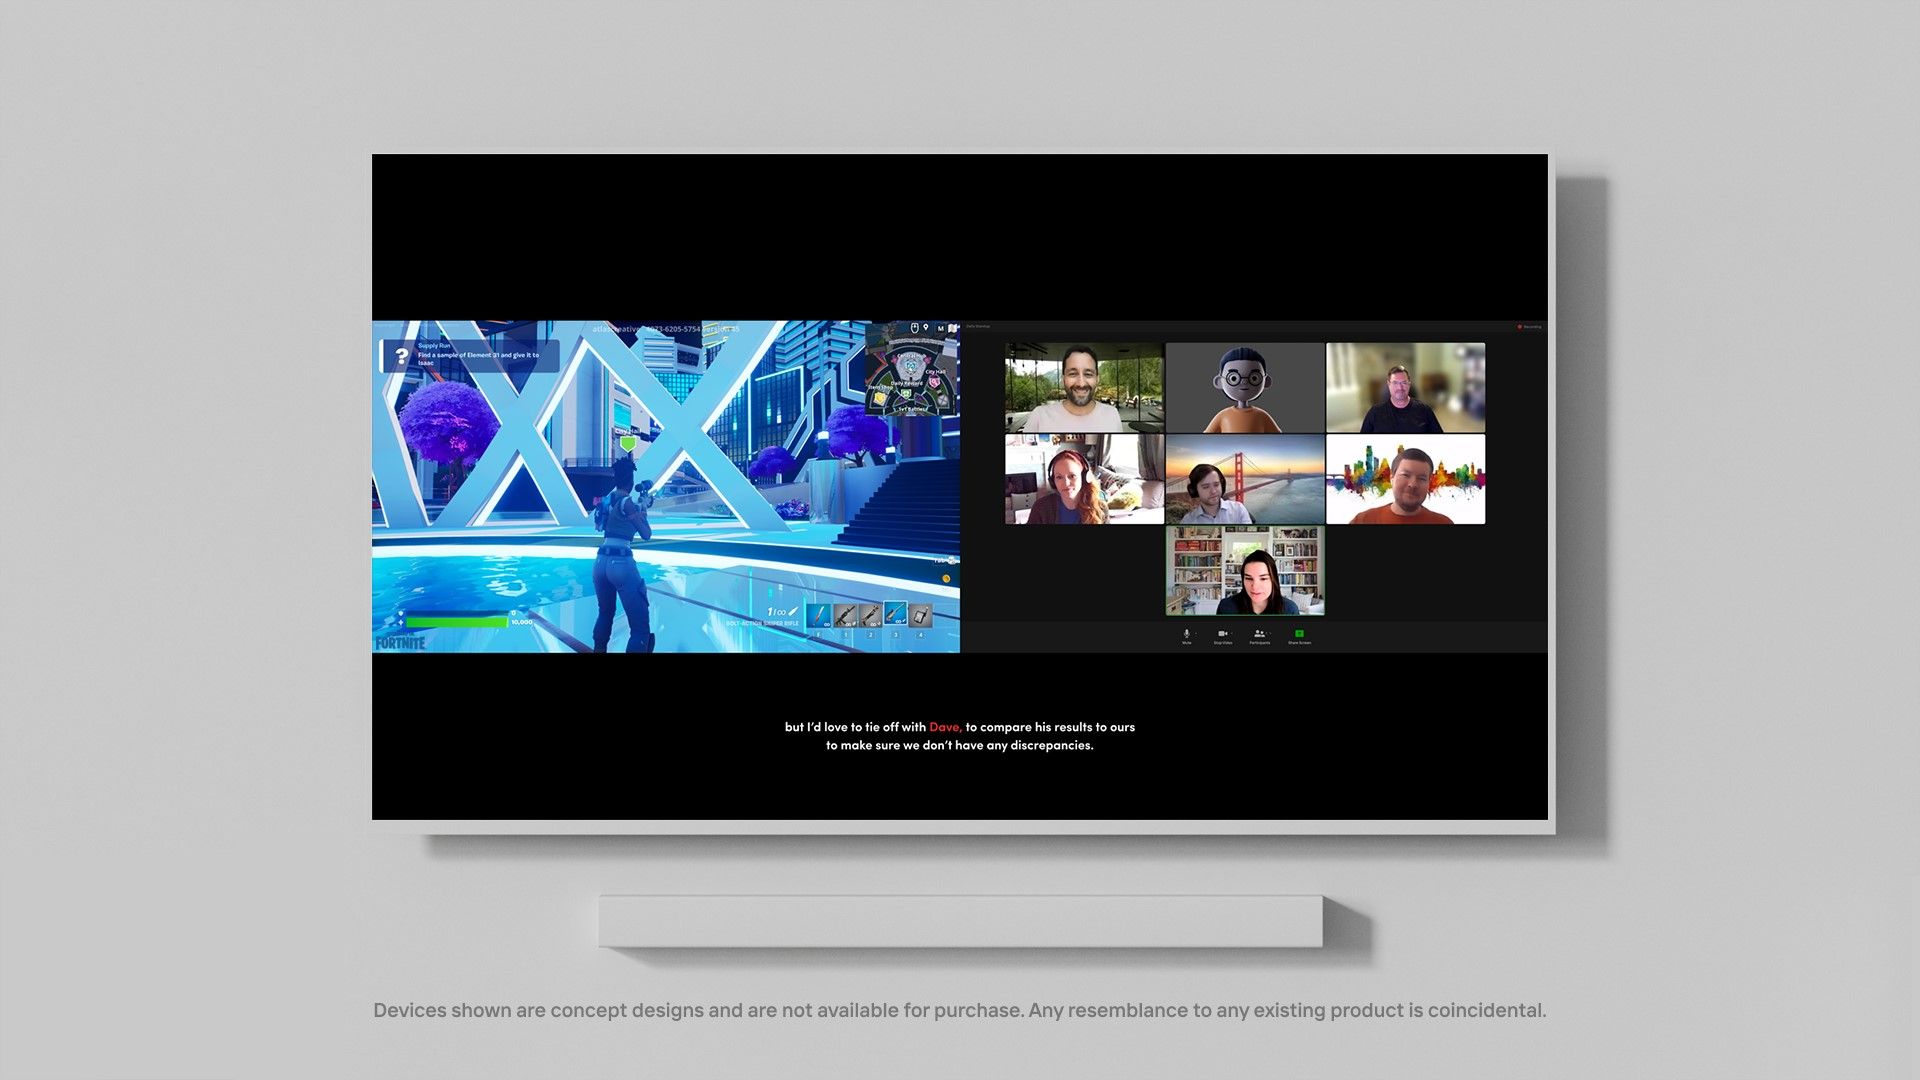The width and height of the screenshot is (1920, 1080).
Task: Select the pickaxe inventory slot
Action: [x=819, y=615]
